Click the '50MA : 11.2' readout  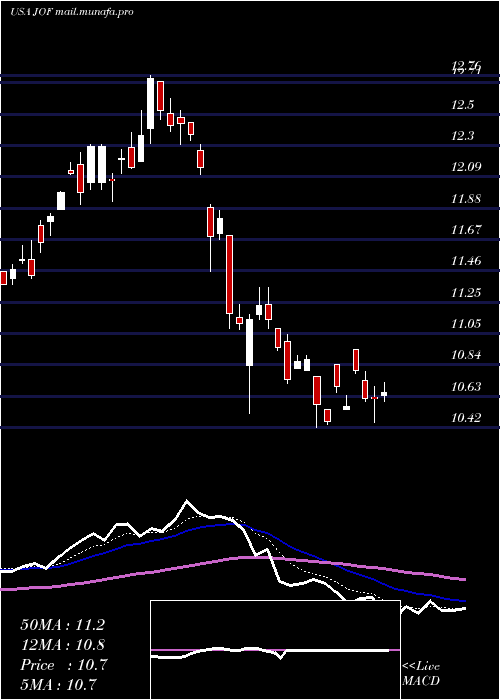[x=62, y=625]
